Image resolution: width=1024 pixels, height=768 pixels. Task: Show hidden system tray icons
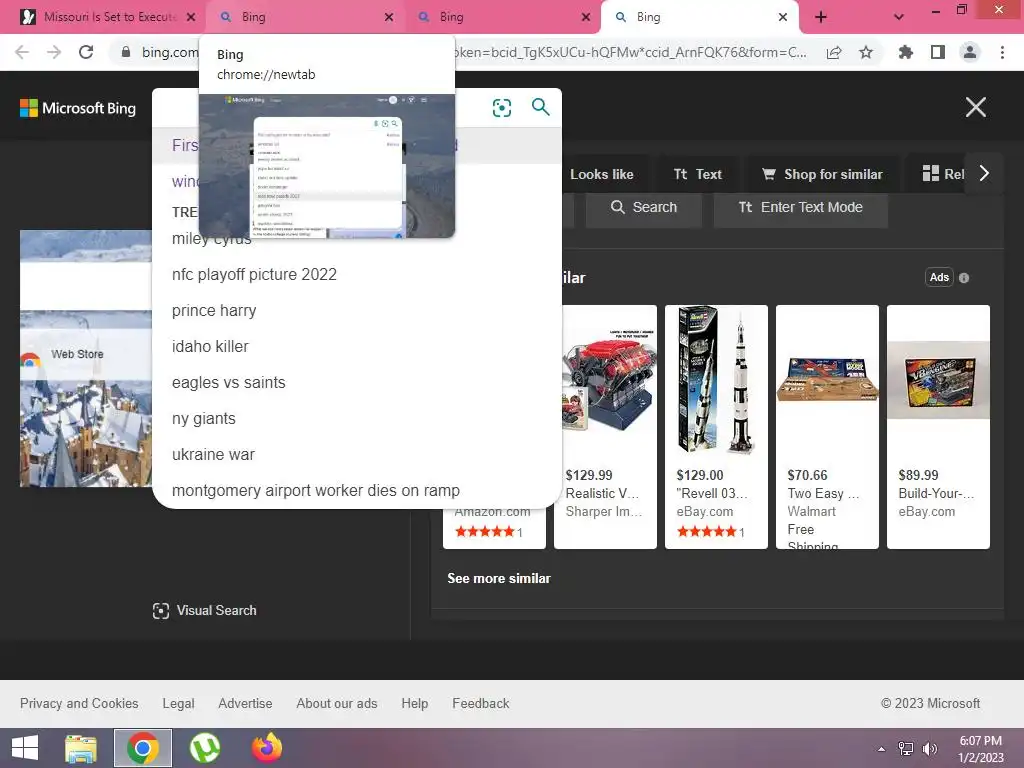[x=882, y=749]
